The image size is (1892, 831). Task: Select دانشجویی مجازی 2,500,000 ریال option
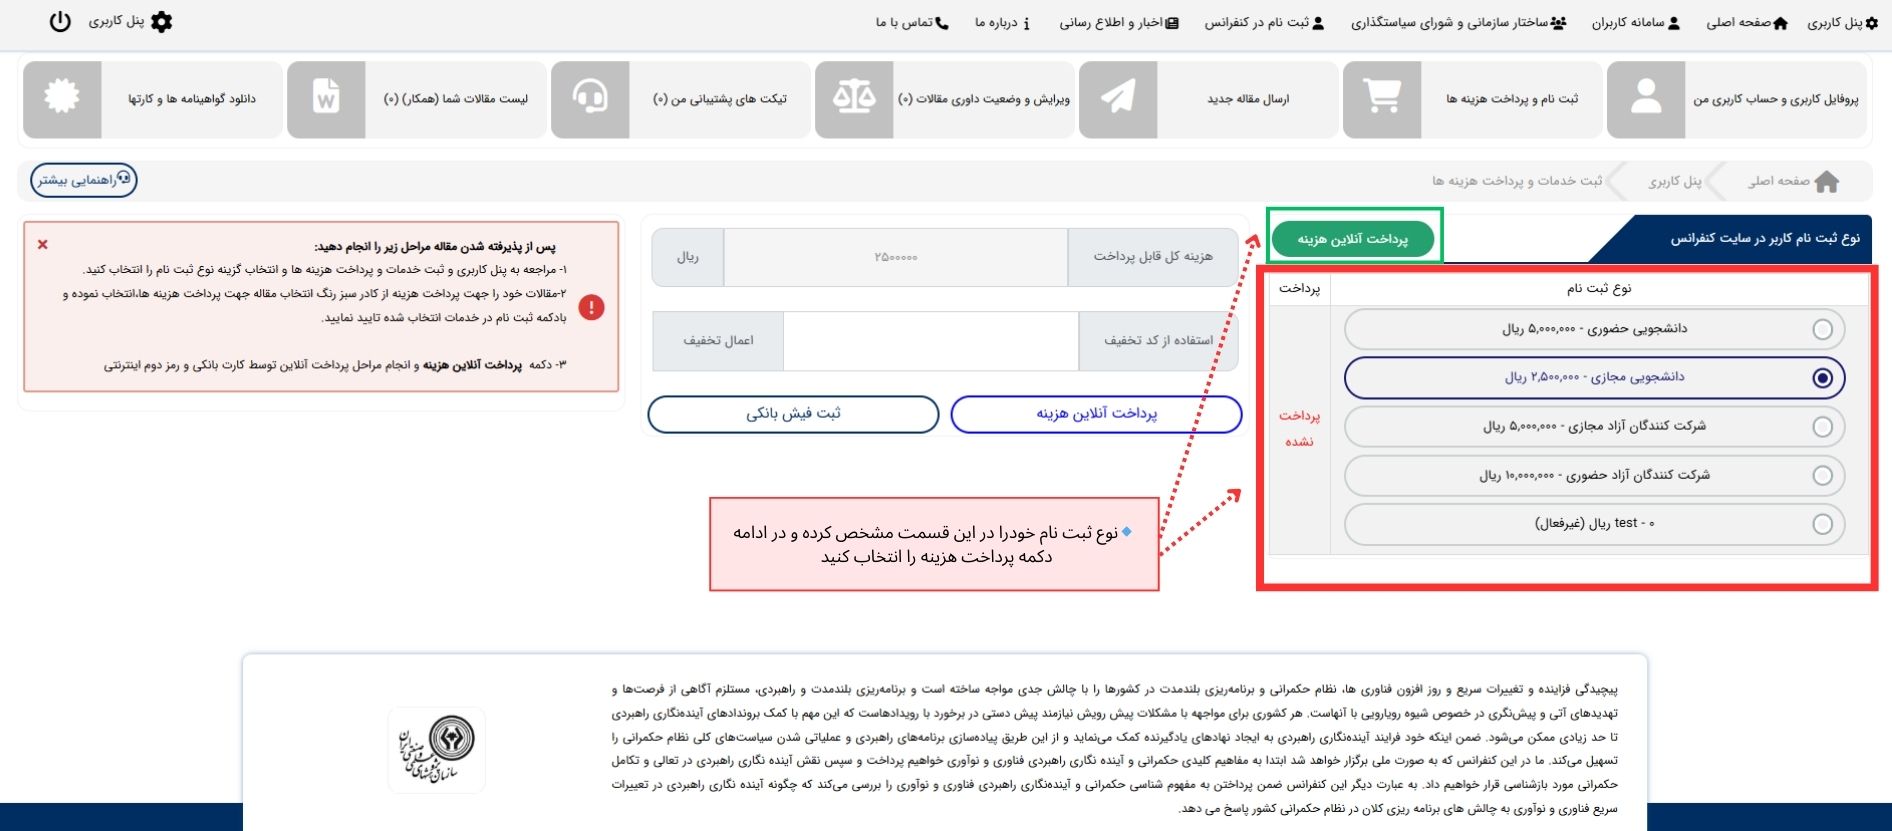tap(1594, 378)
